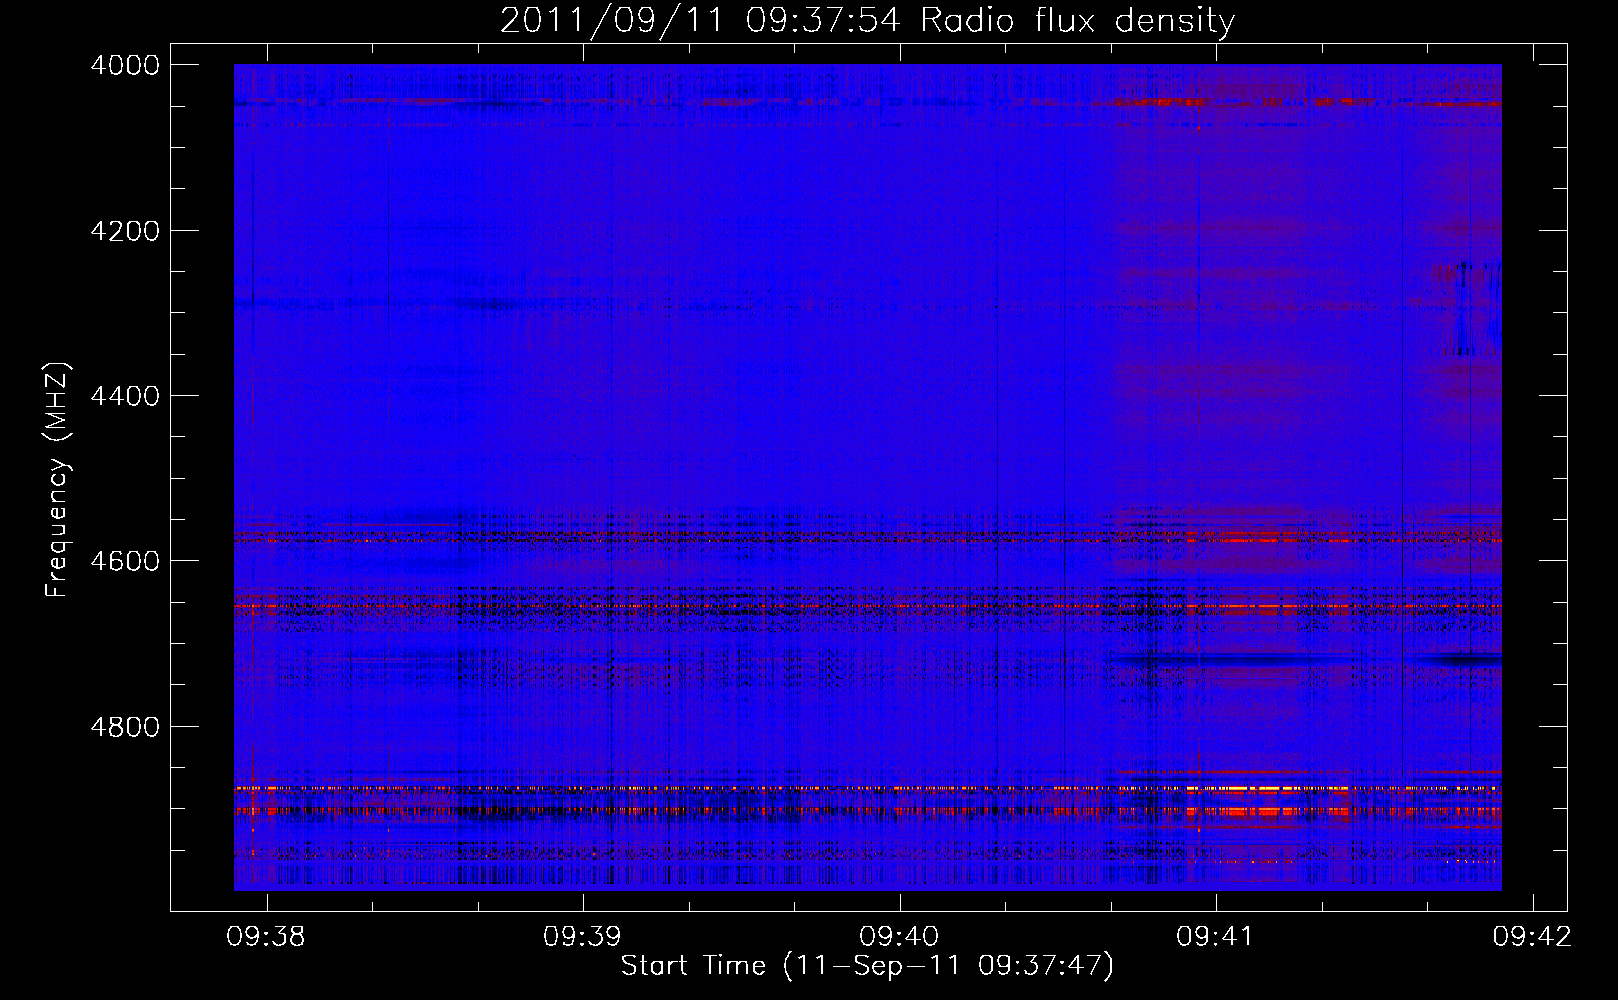This screenshot has width=1618, height=1000.
Task: Click the 09:40 time axis label
Action: click(x=899, y=937)
